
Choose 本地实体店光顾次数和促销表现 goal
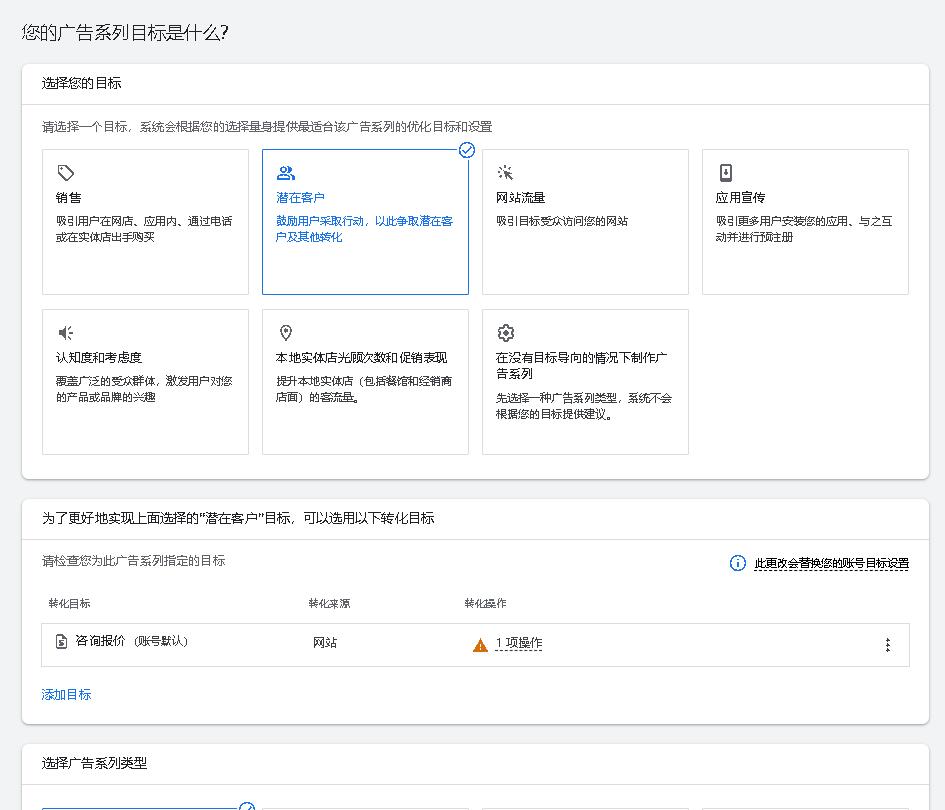365,382
